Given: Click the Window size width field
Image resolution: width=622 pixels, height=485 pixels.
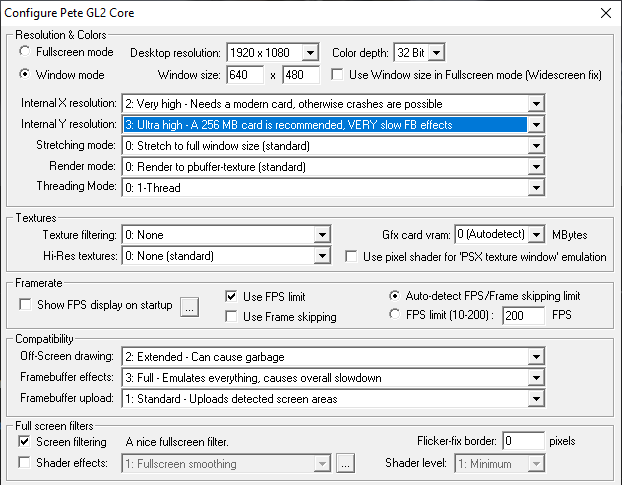Looking at the screenshot, I should [x=245, y=75].
